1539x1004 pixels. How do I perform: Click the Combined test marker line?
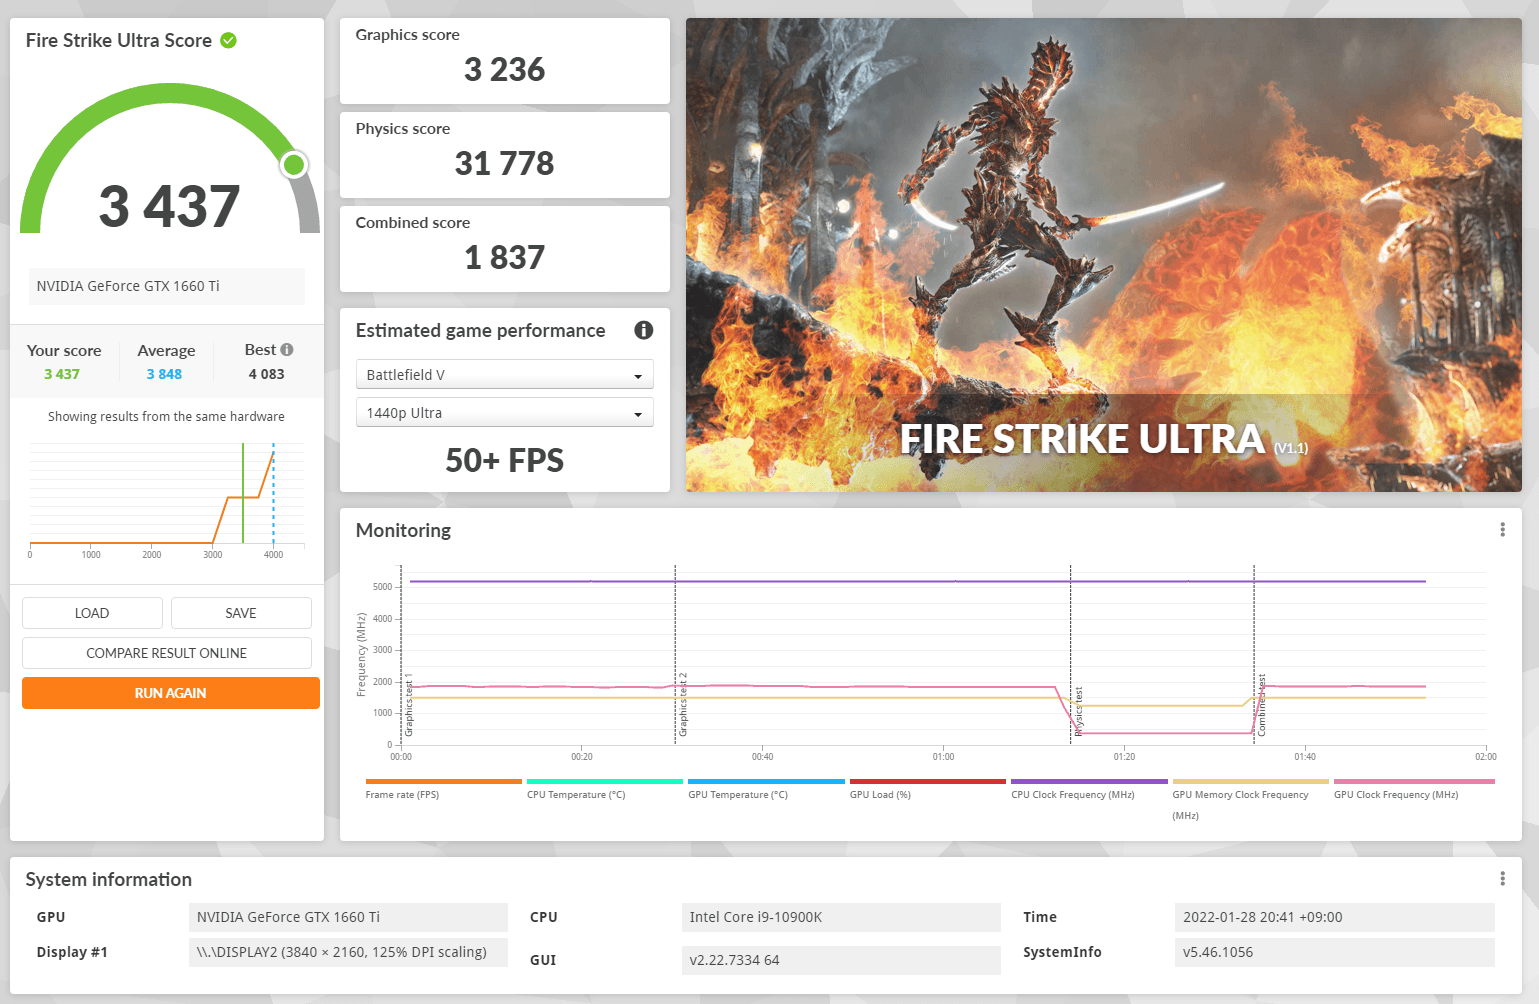click(1254, 655)
